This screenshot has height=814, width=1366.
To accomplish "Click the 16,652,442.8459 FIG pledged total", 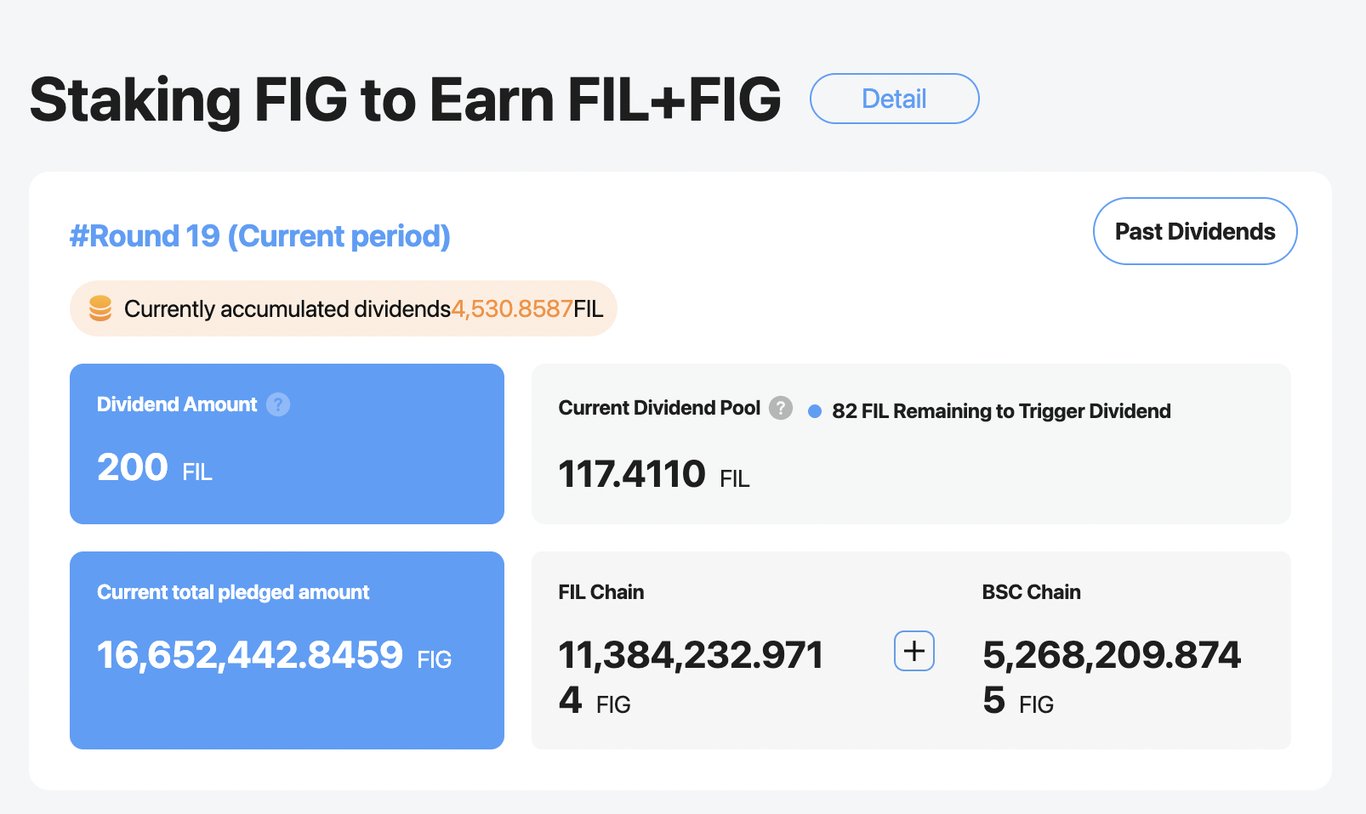I will click(x=250, y=656).
